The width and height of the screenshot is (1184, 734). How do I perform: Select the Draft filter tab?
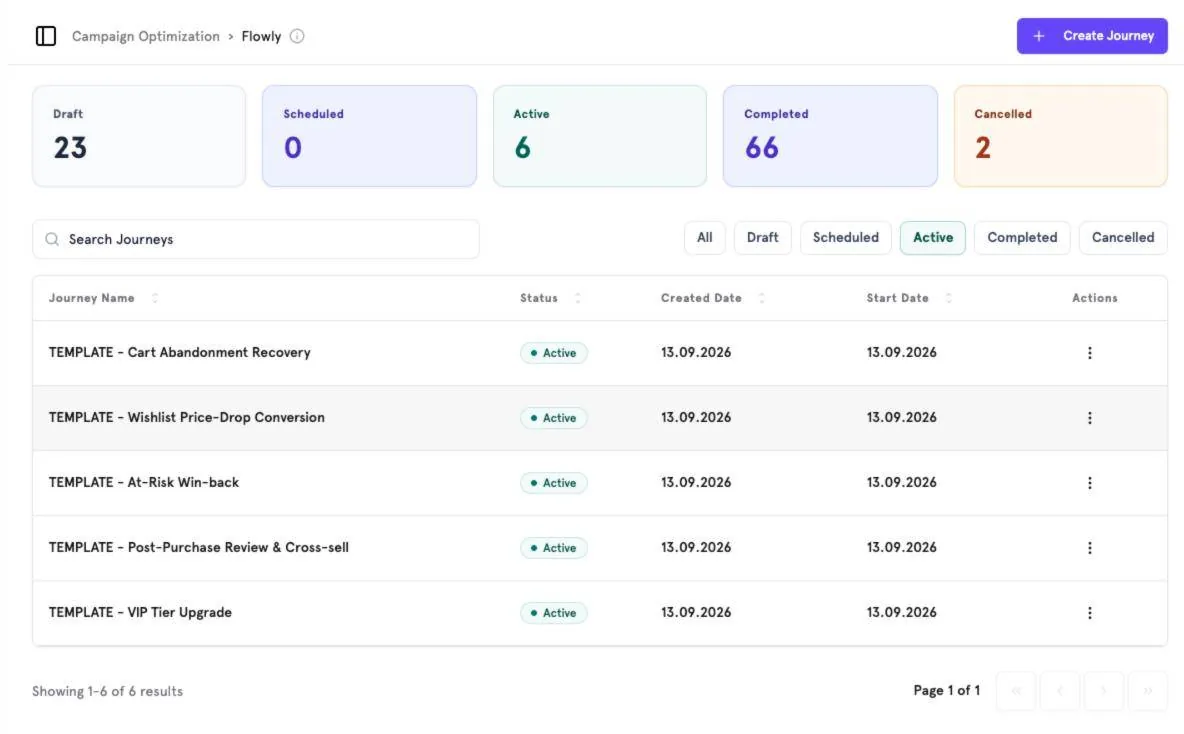coord(763,238)
